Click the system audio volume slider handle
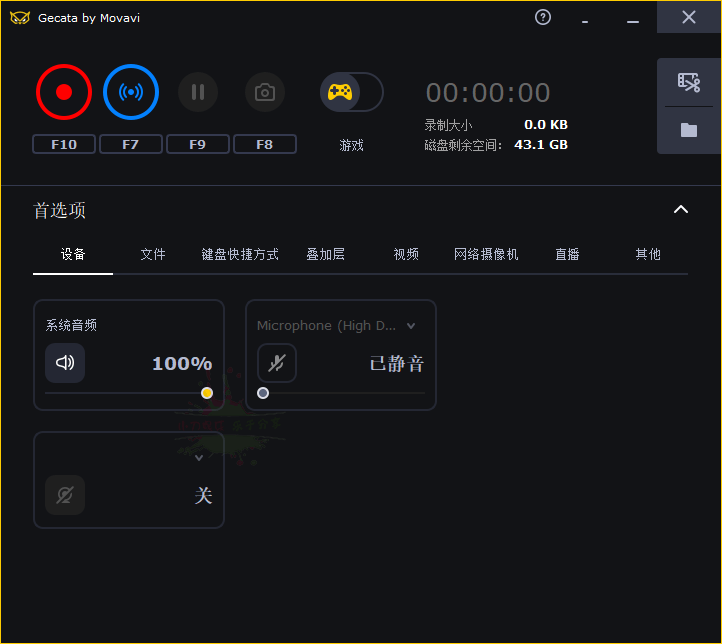 pyautogui.click(x=207, y=393)
